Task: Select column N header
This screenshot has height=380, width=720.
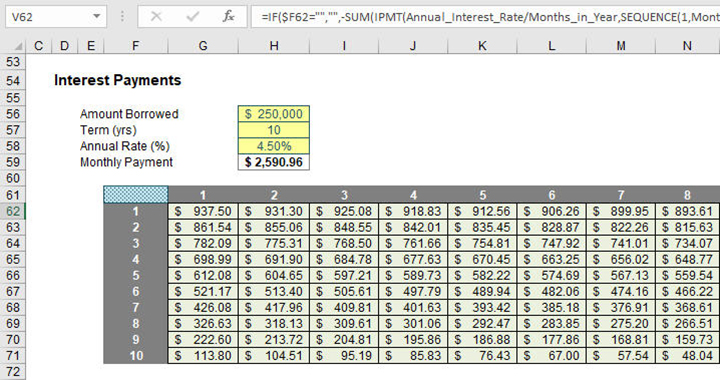Action: coord(687,46)
